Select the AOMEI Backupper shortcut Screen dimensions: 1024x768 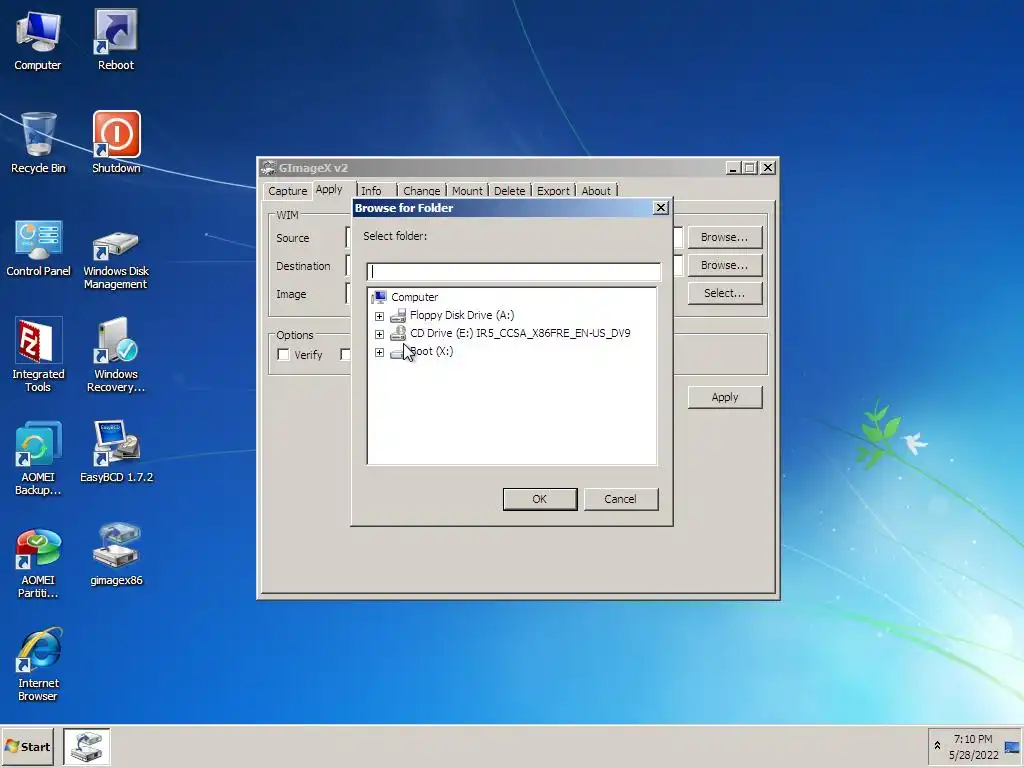[x=38, y=458]
